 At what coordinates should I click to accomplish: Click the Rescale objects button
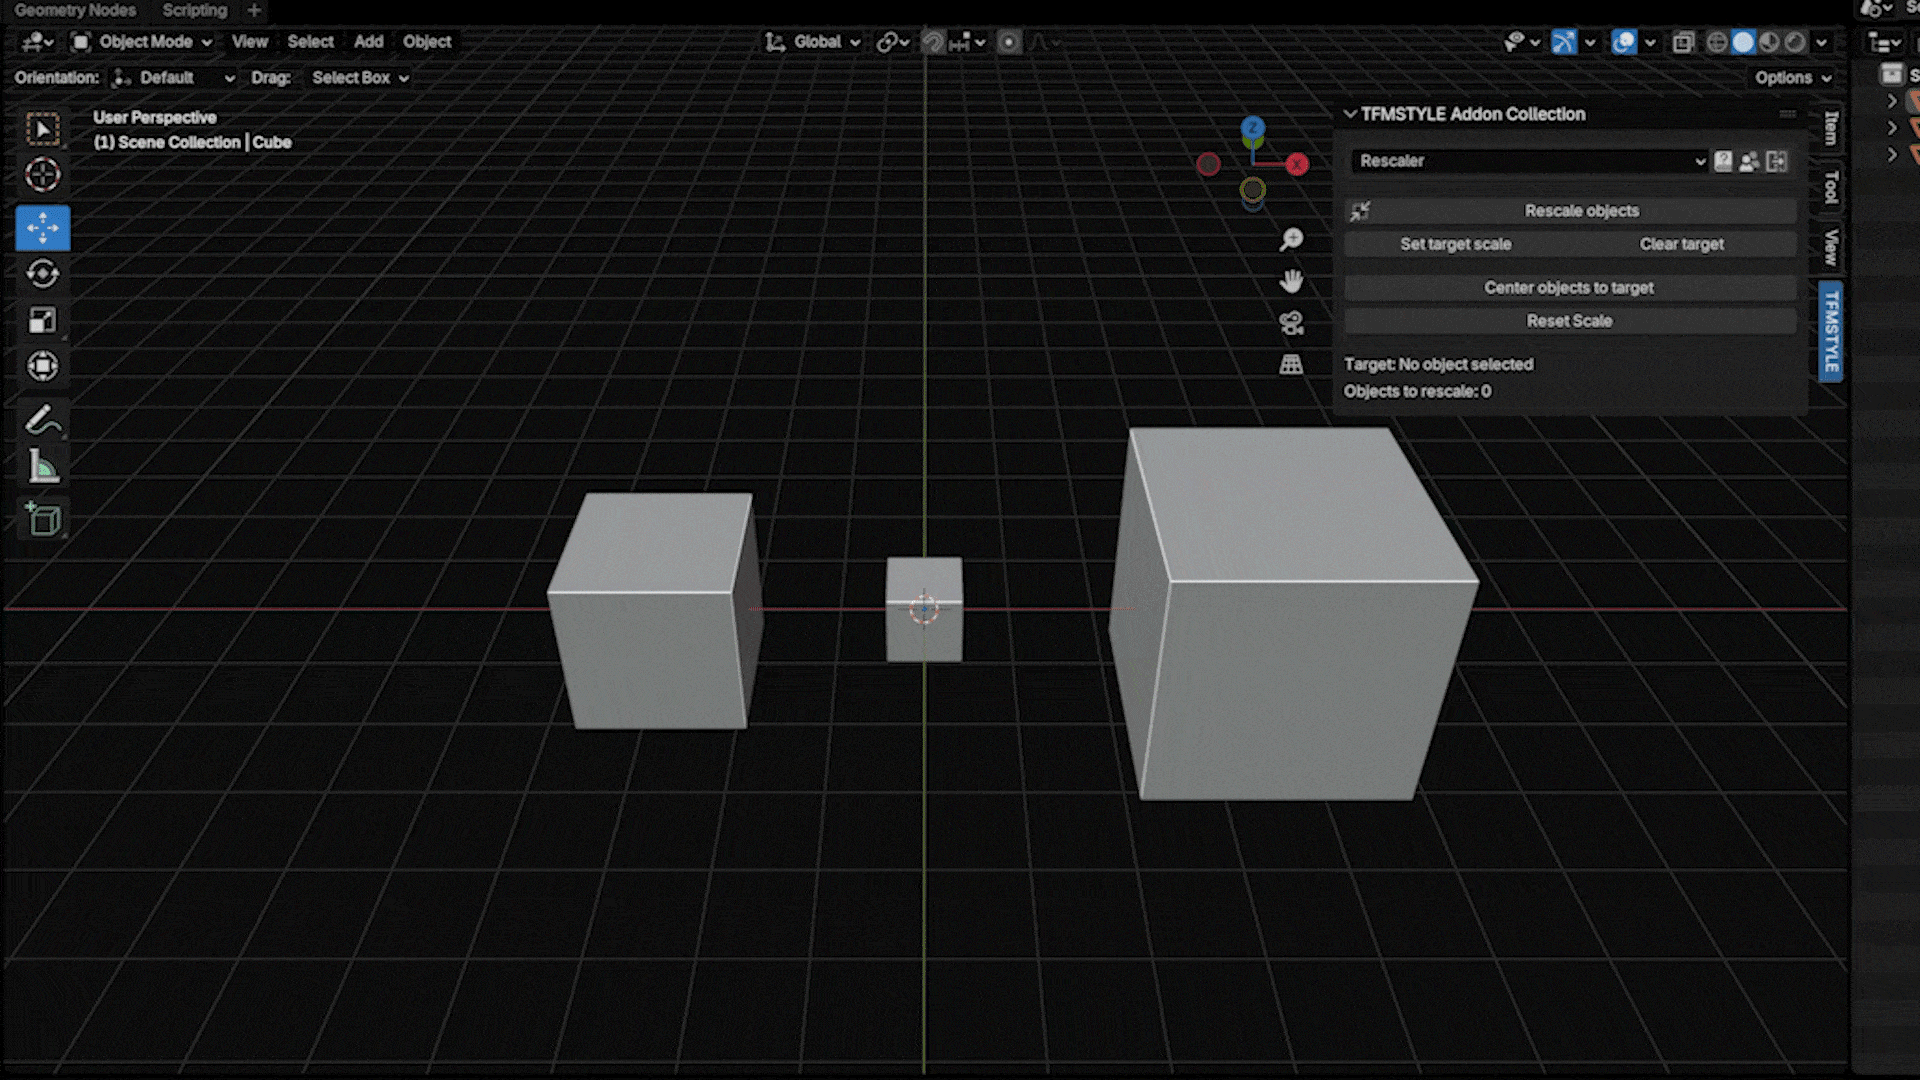tap(1581, 211)
